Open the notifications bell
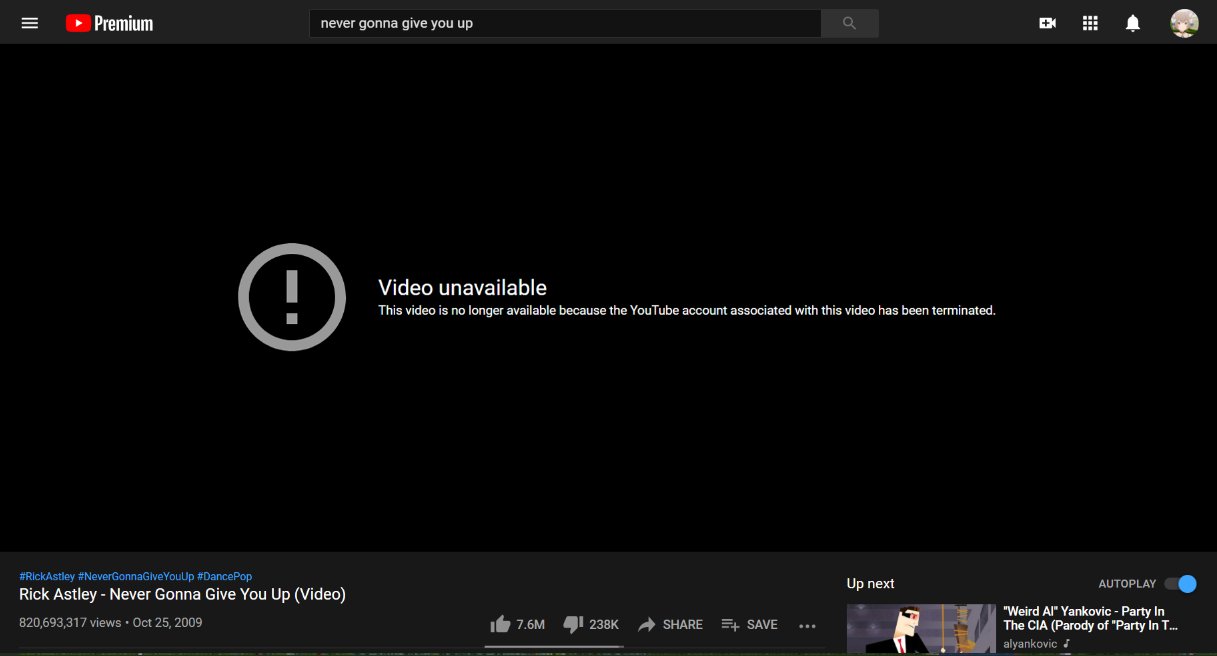The width and height of the screenshot is (1217, 656). pyautogui.click(x=1132, y=23)
